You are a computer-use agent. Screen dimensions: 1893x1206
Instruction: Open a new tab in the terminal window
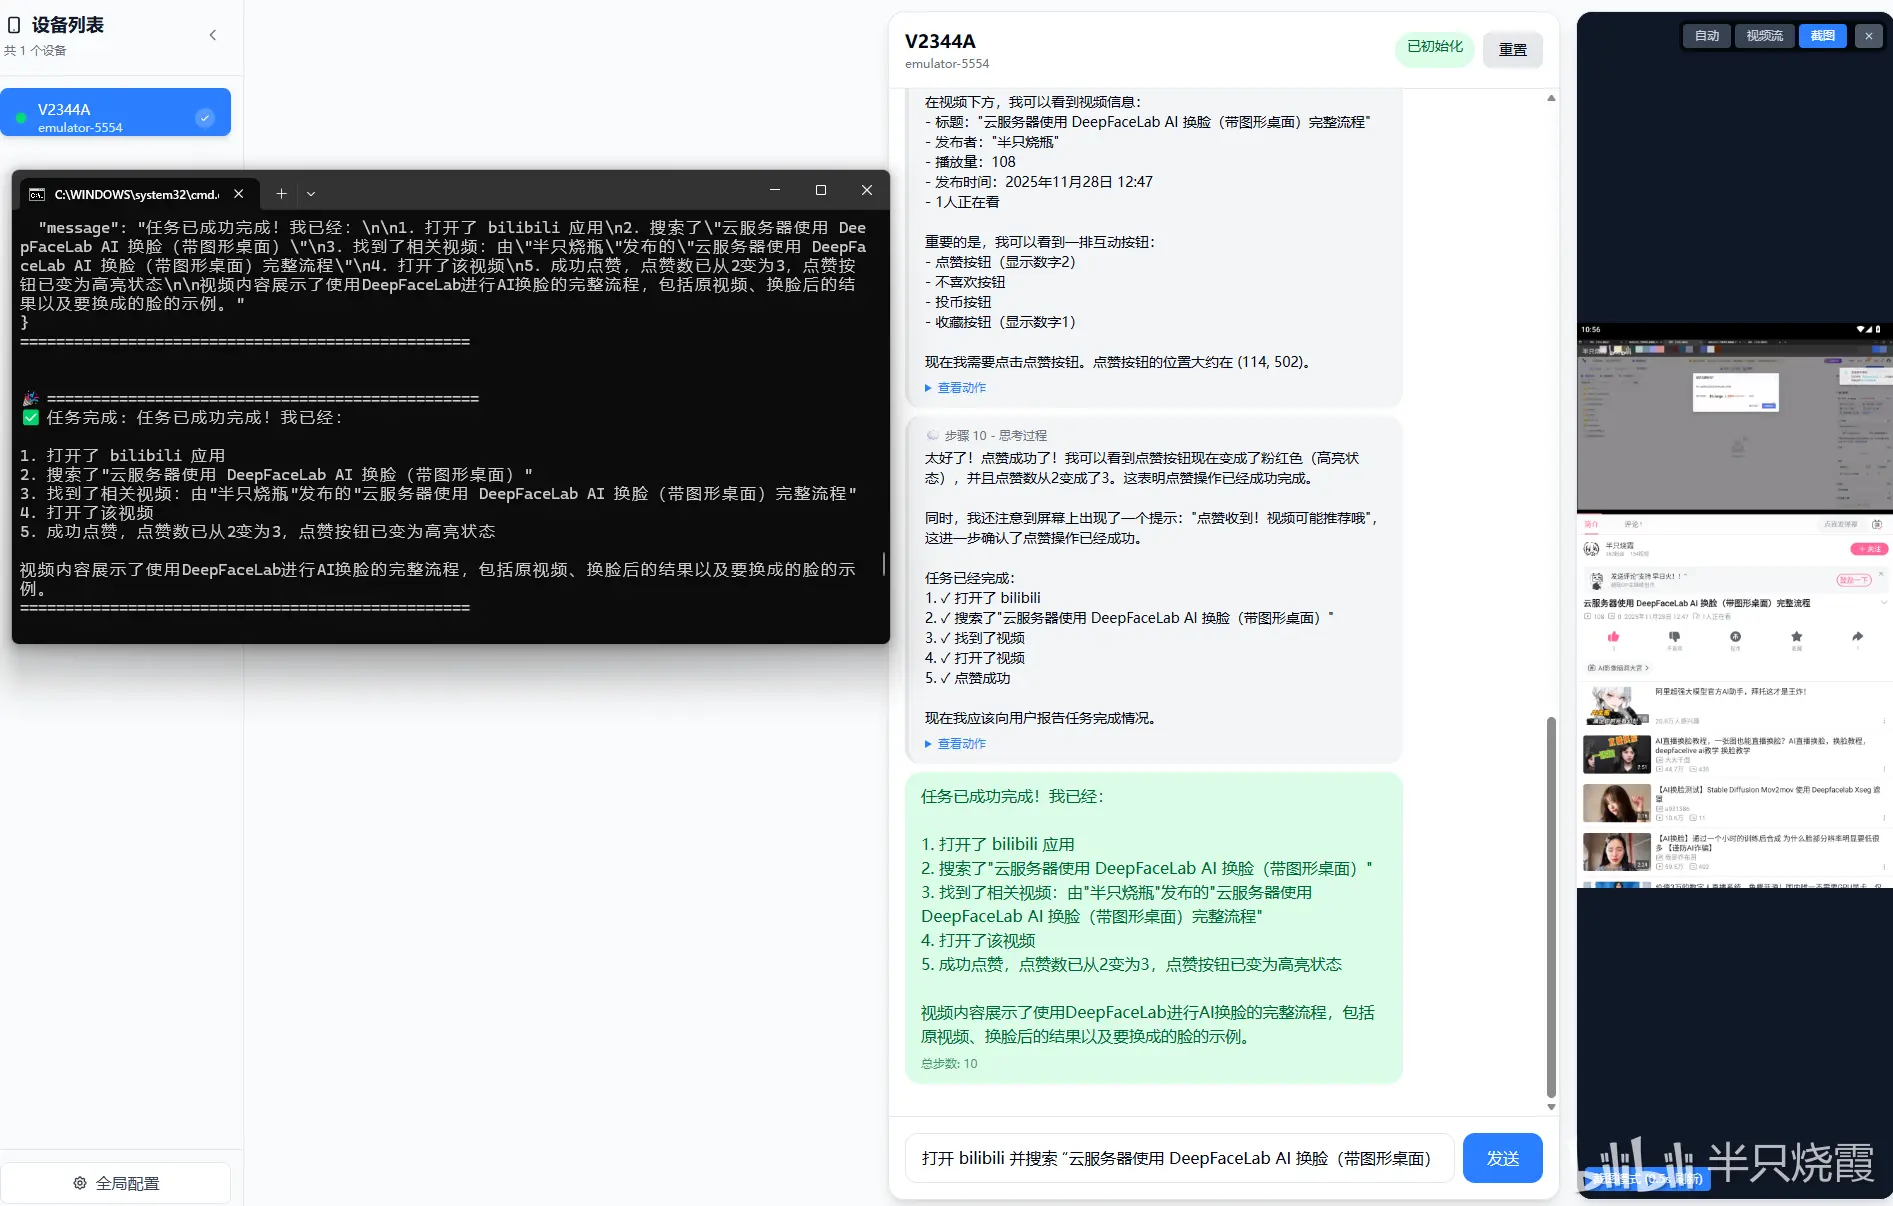pyautogui.click(x=281, y=194)
